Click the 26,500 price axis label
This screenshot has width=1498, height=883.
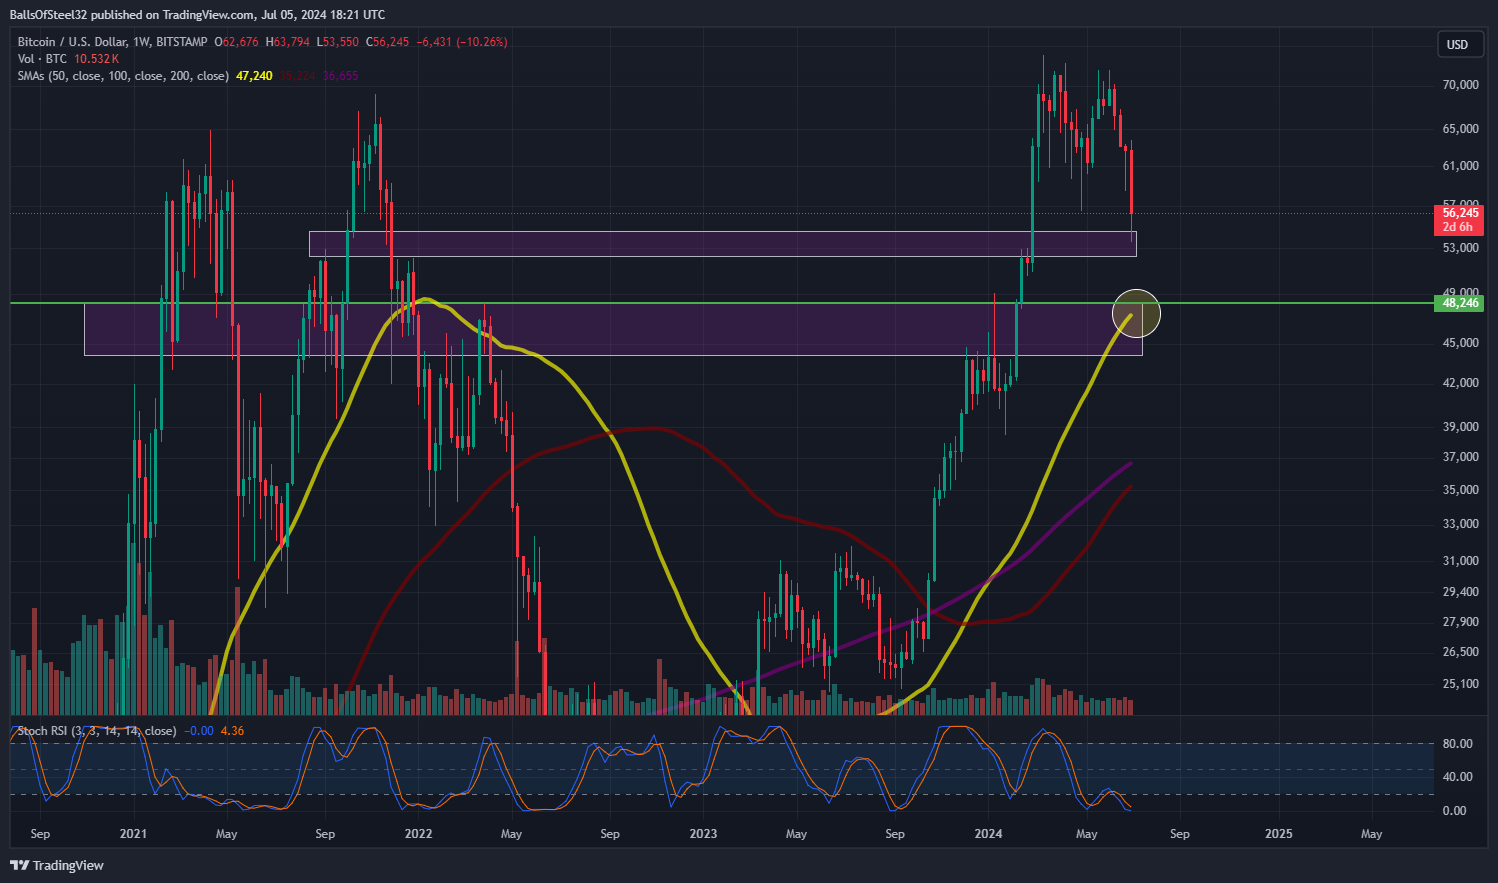(1460, 652)
